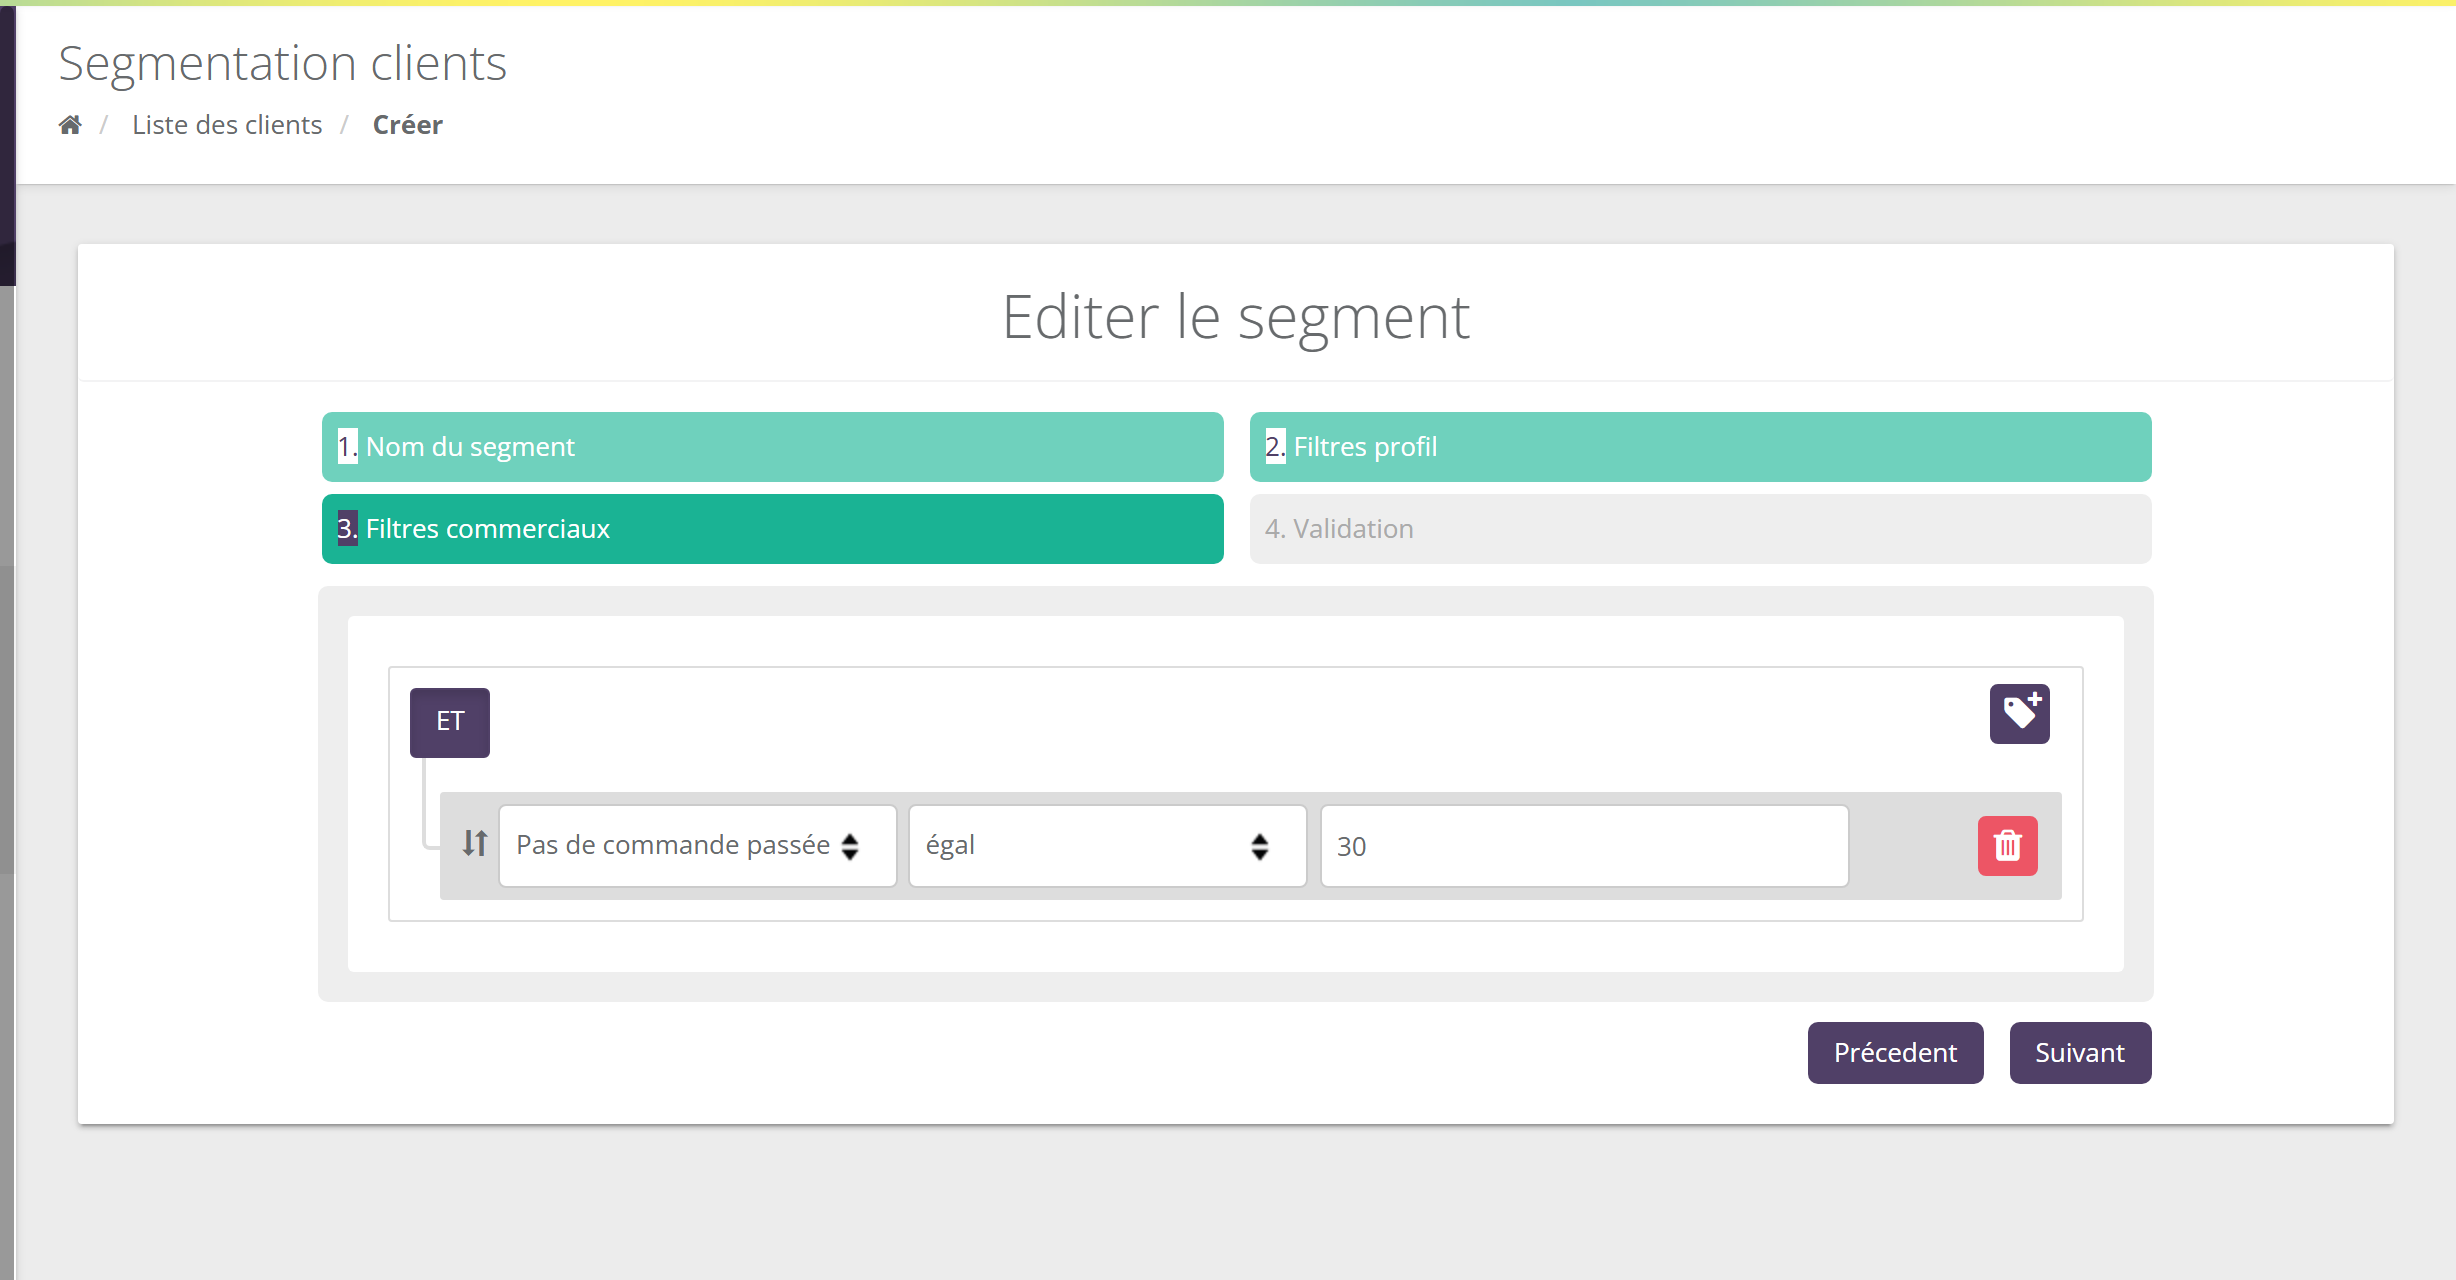Click the value field containing 30
The height and width of the screenshot is (1280, 2456).
click(1584, 846)
